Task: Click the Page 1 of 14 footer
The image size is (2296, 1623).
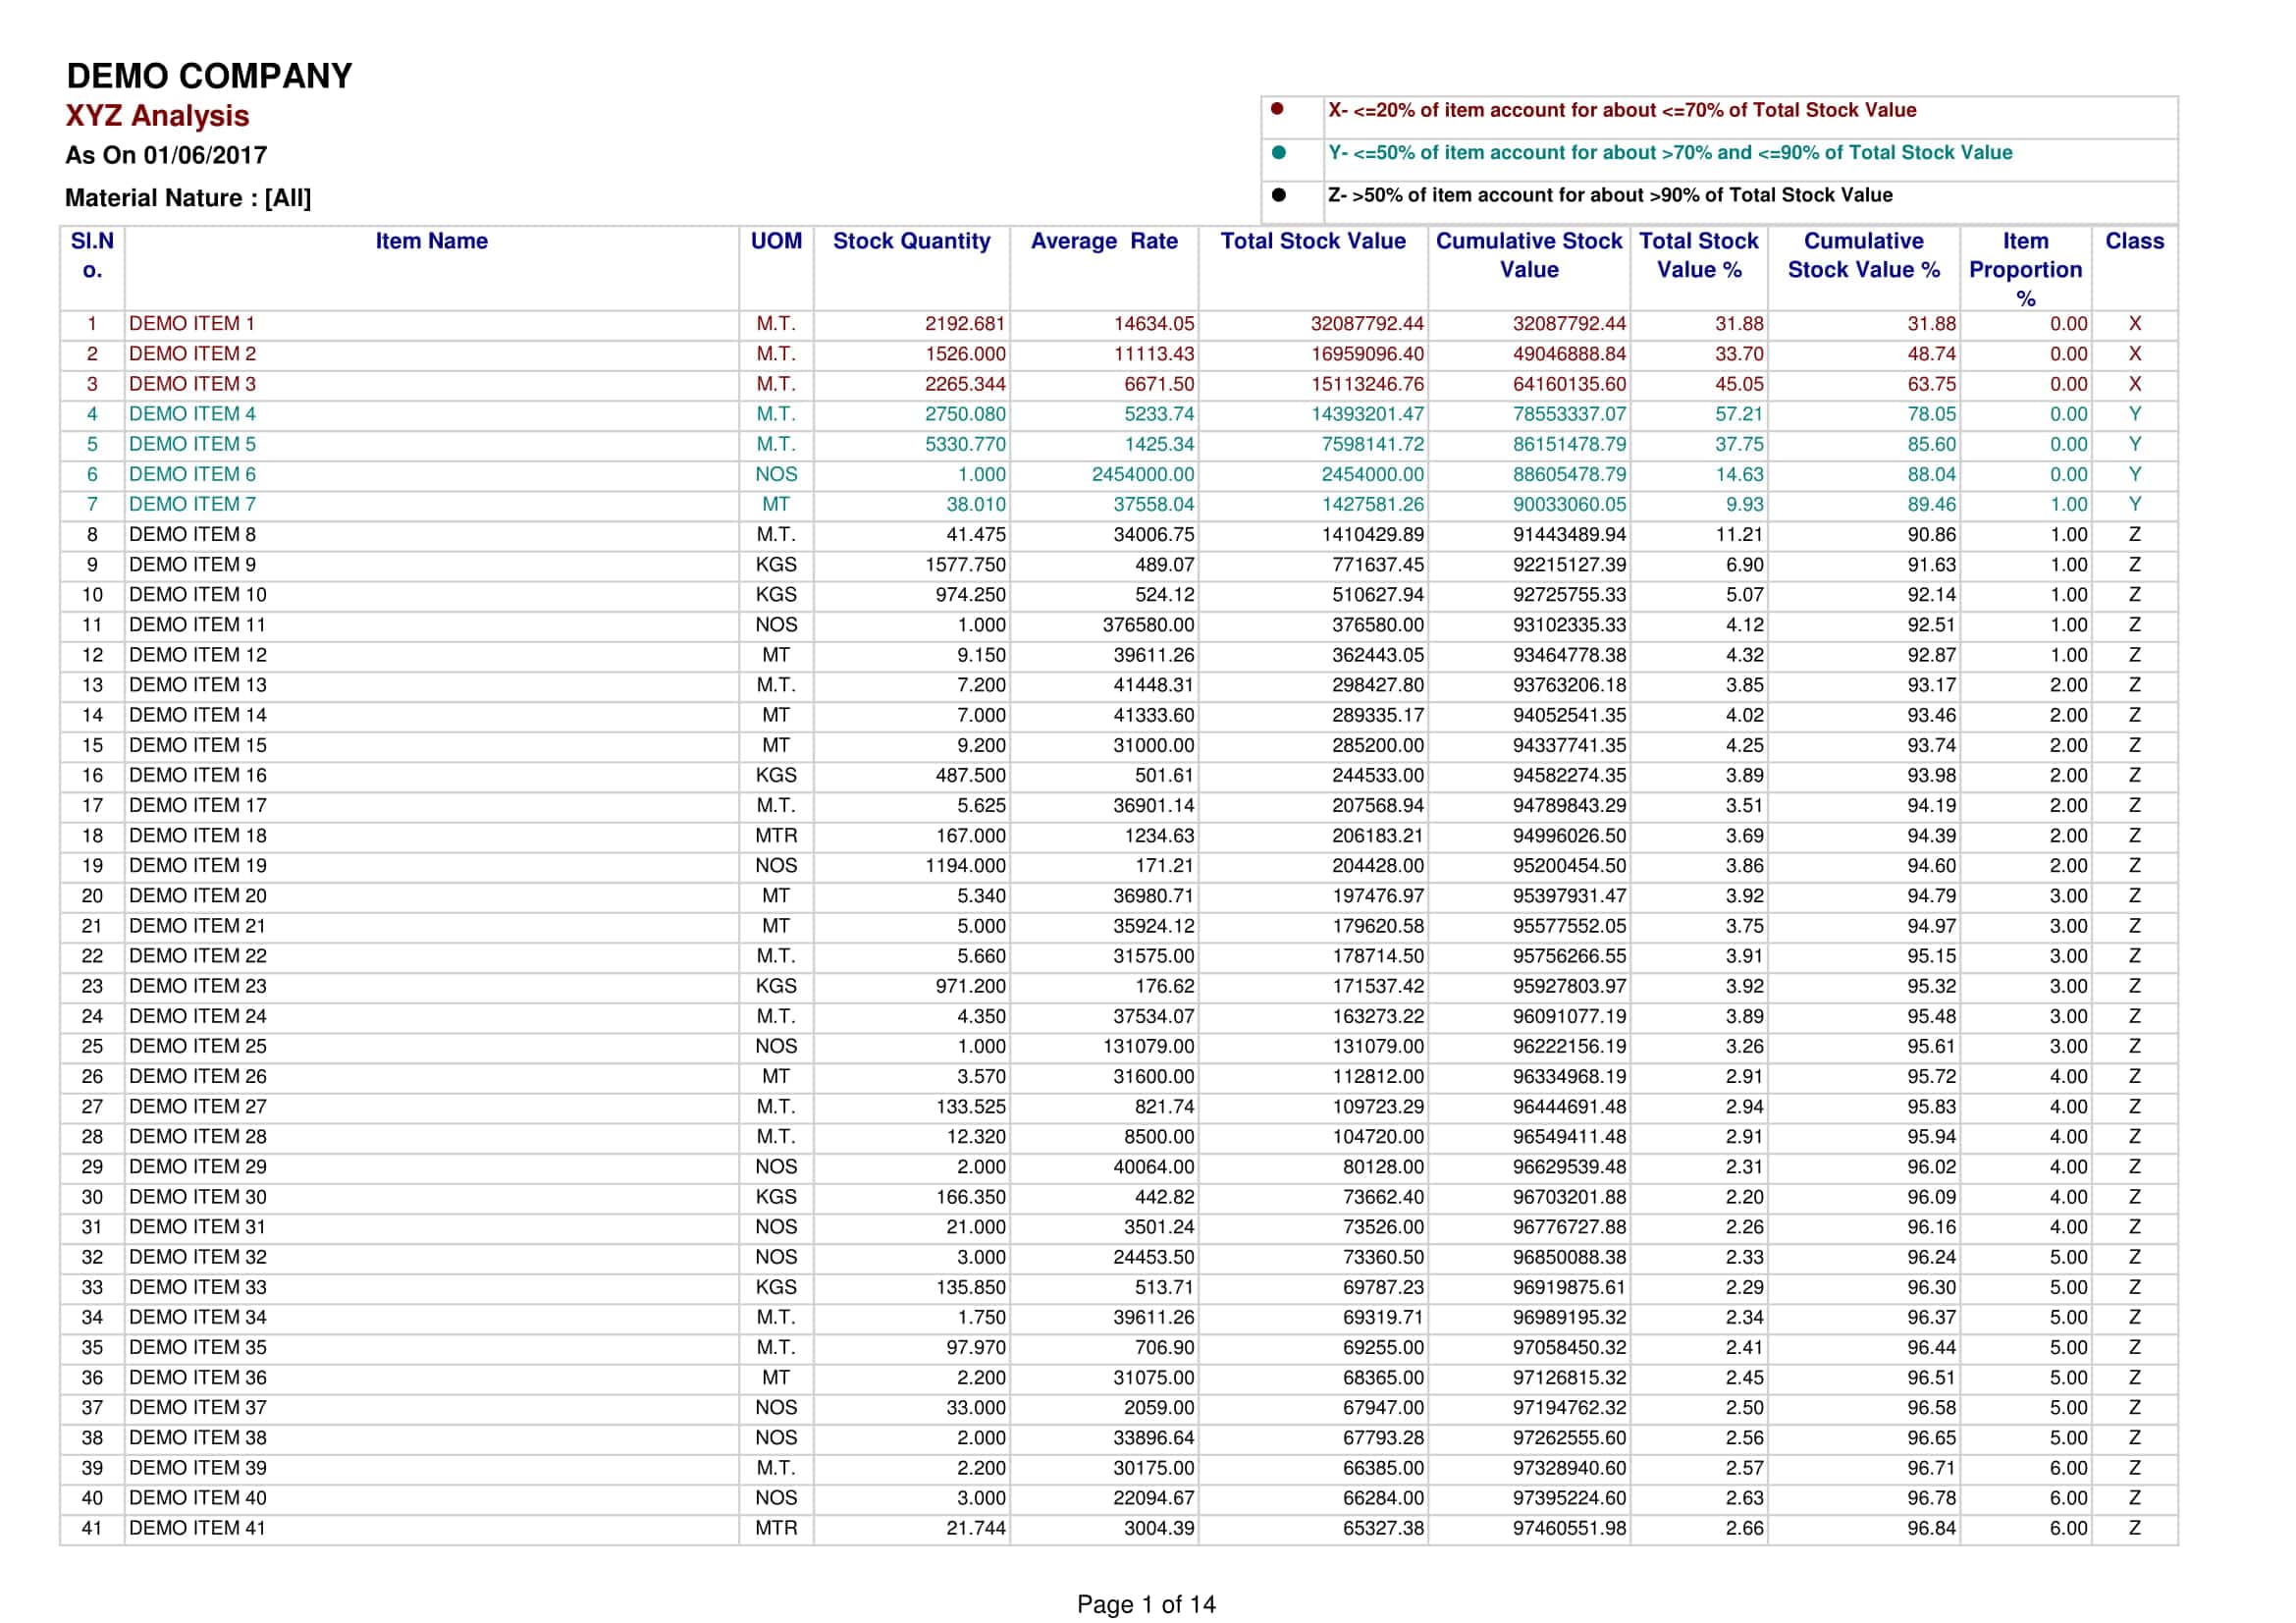Action: click(x=1146, y=1605)
